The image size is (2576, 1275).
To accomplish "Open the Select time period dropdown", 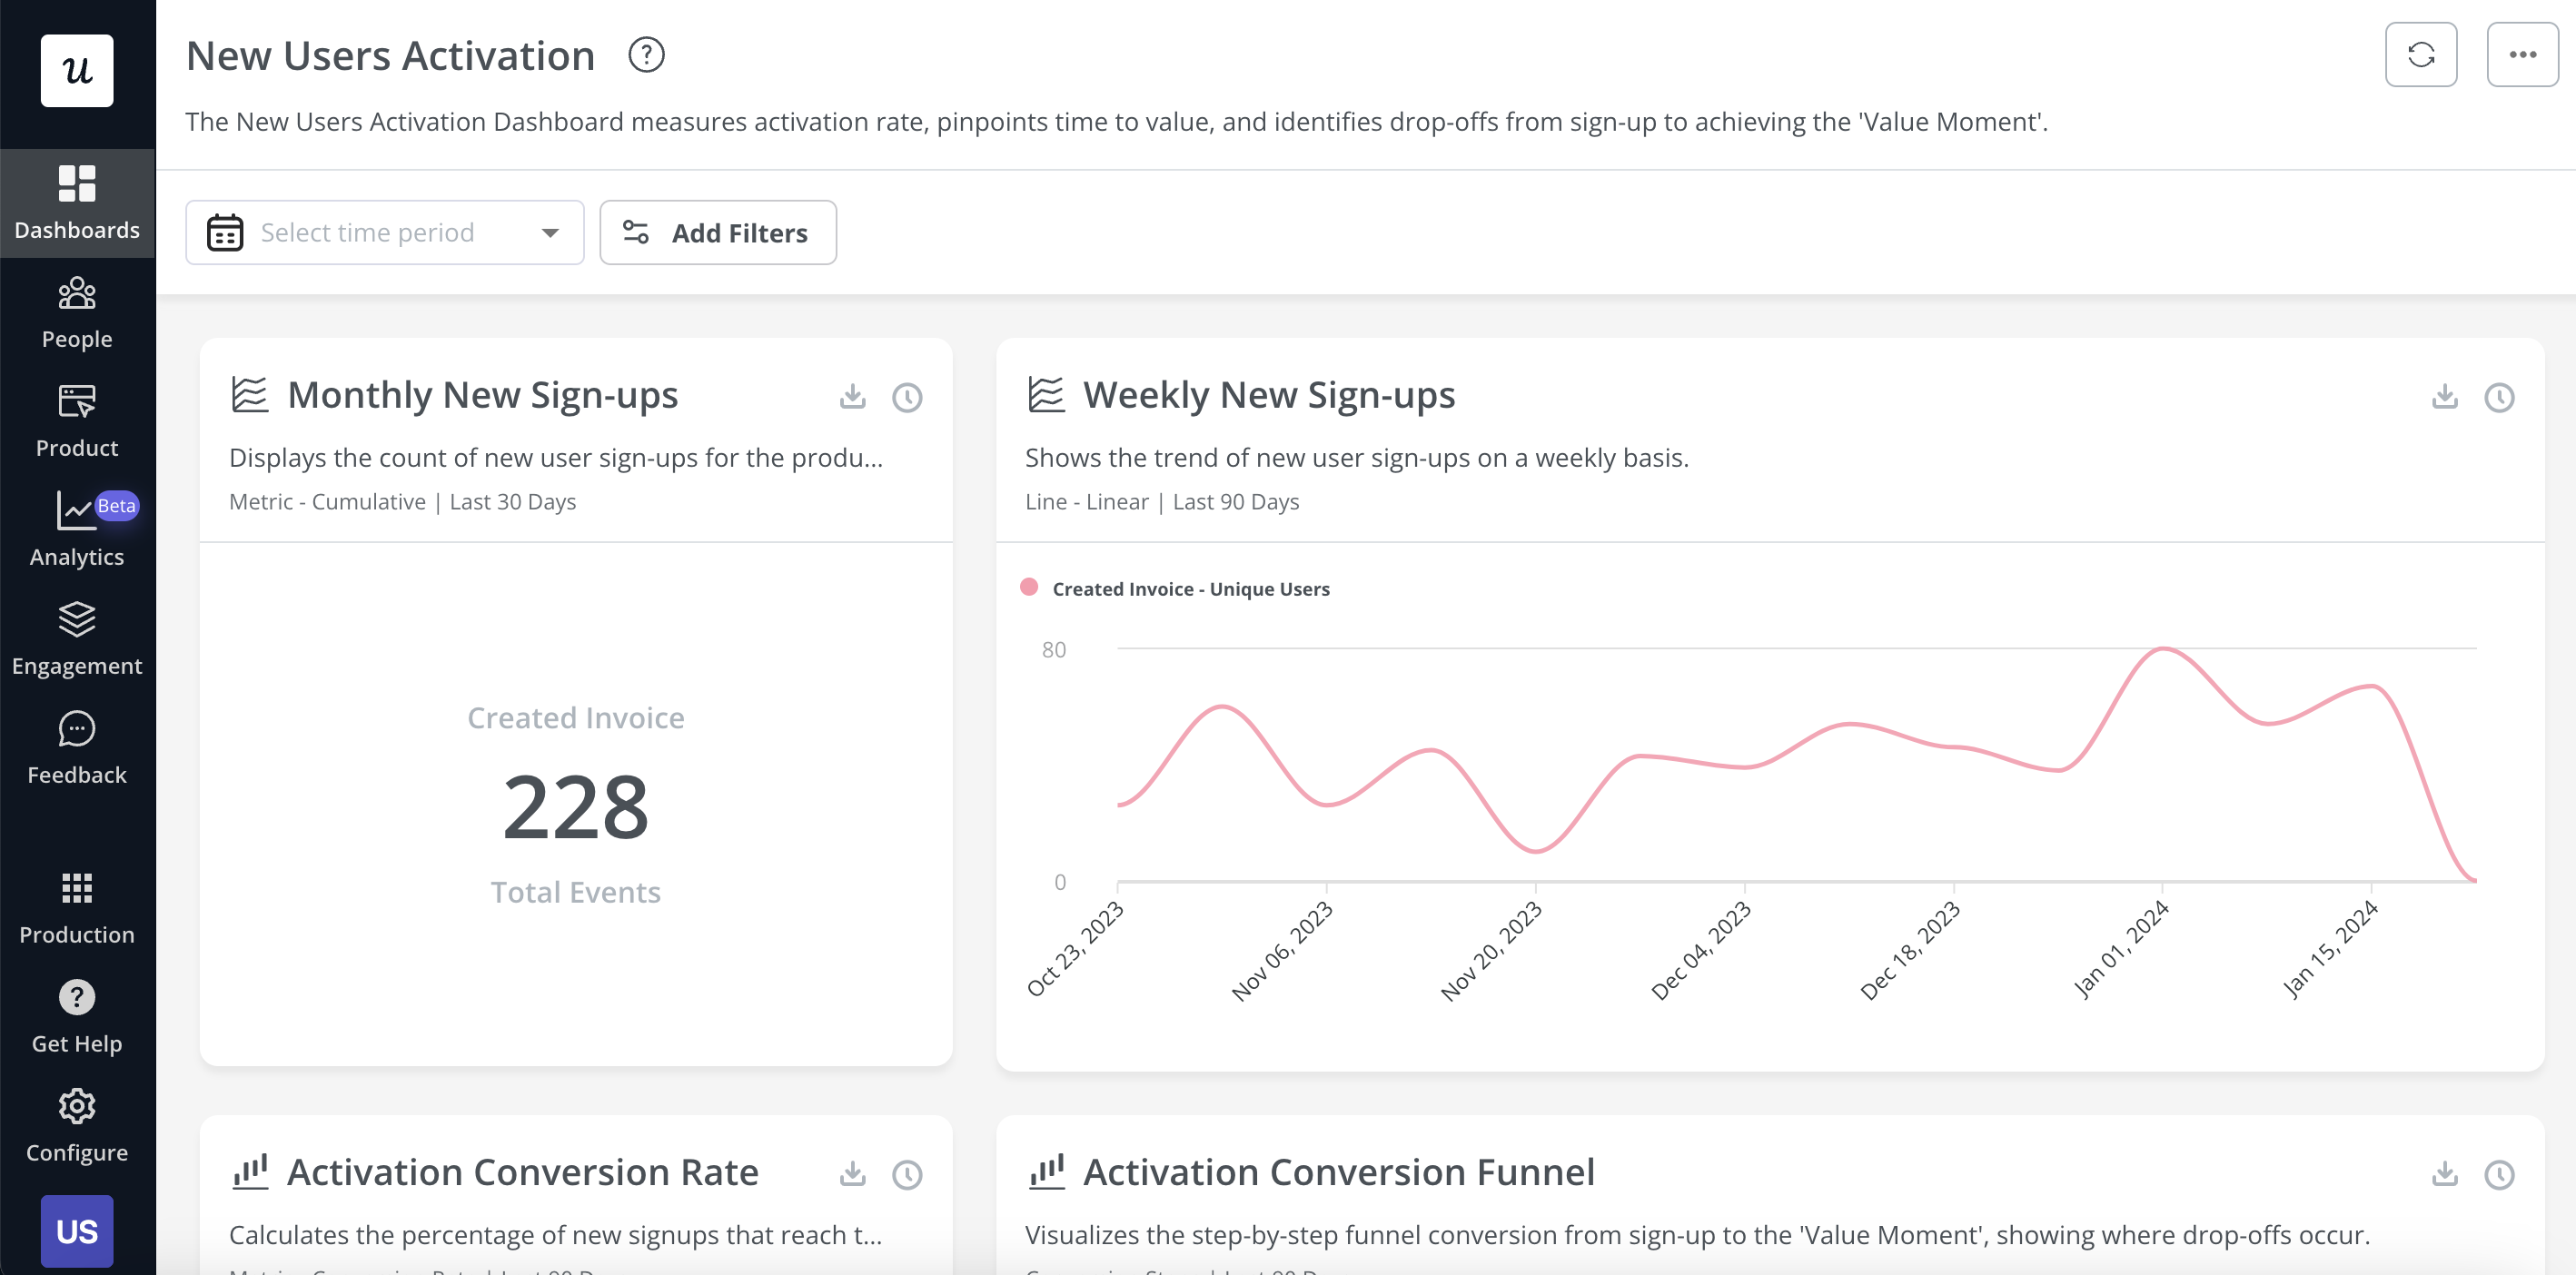I will click(x=384, y=232).
